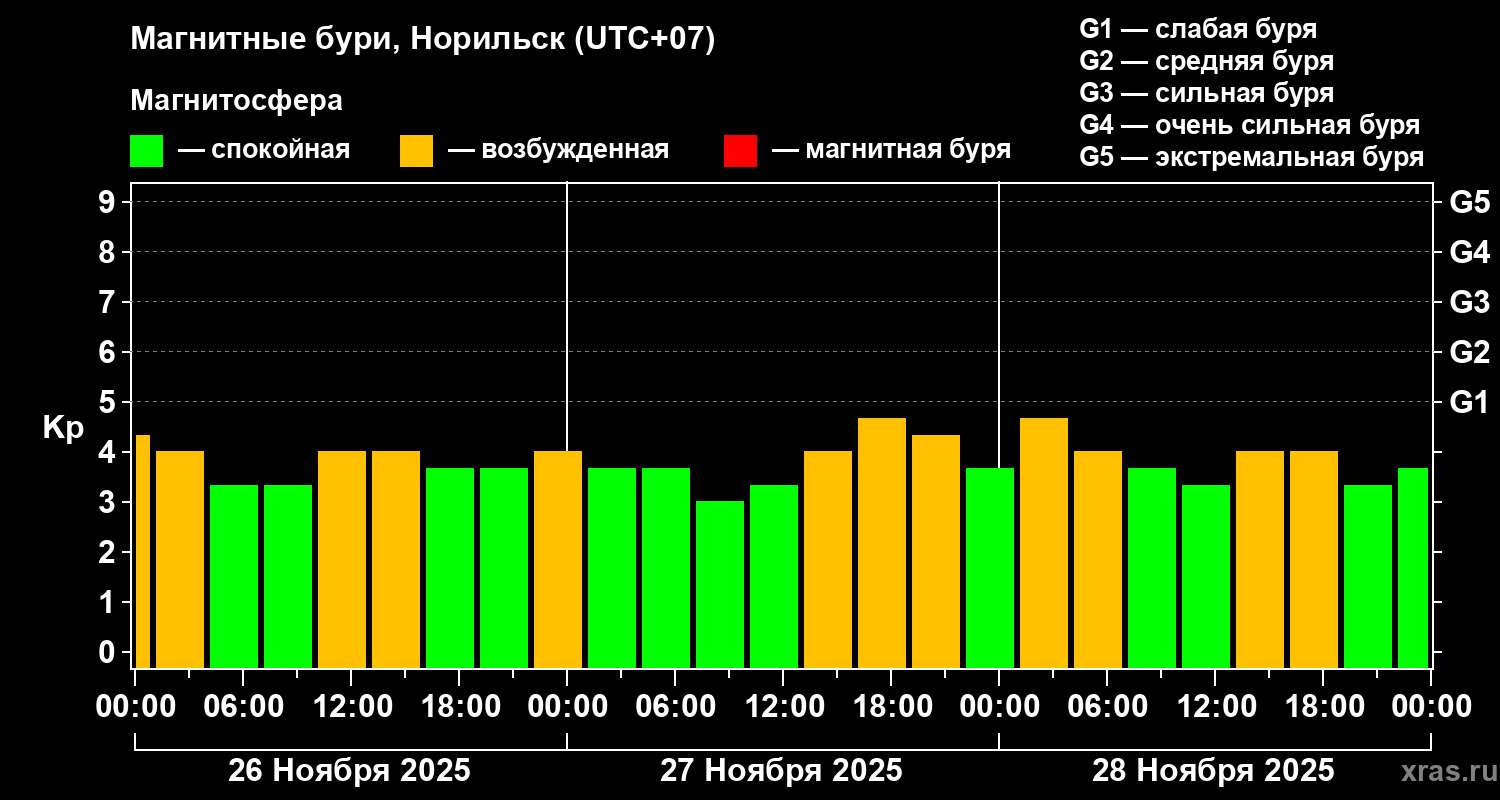The height and width of the screenshot is (800, 1500).
Task: Click the 12:00 time label for 28 Ноября
Action: (1215, 707)
